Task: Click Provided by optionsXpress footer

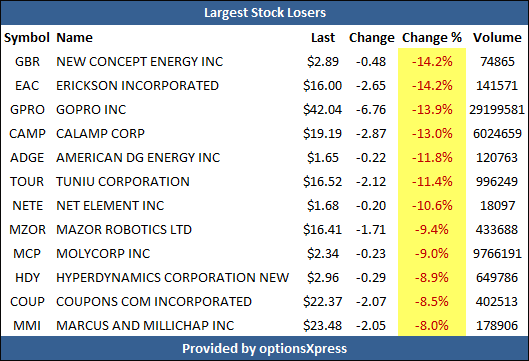Action: pyautogui.click(x=264, y=348)
